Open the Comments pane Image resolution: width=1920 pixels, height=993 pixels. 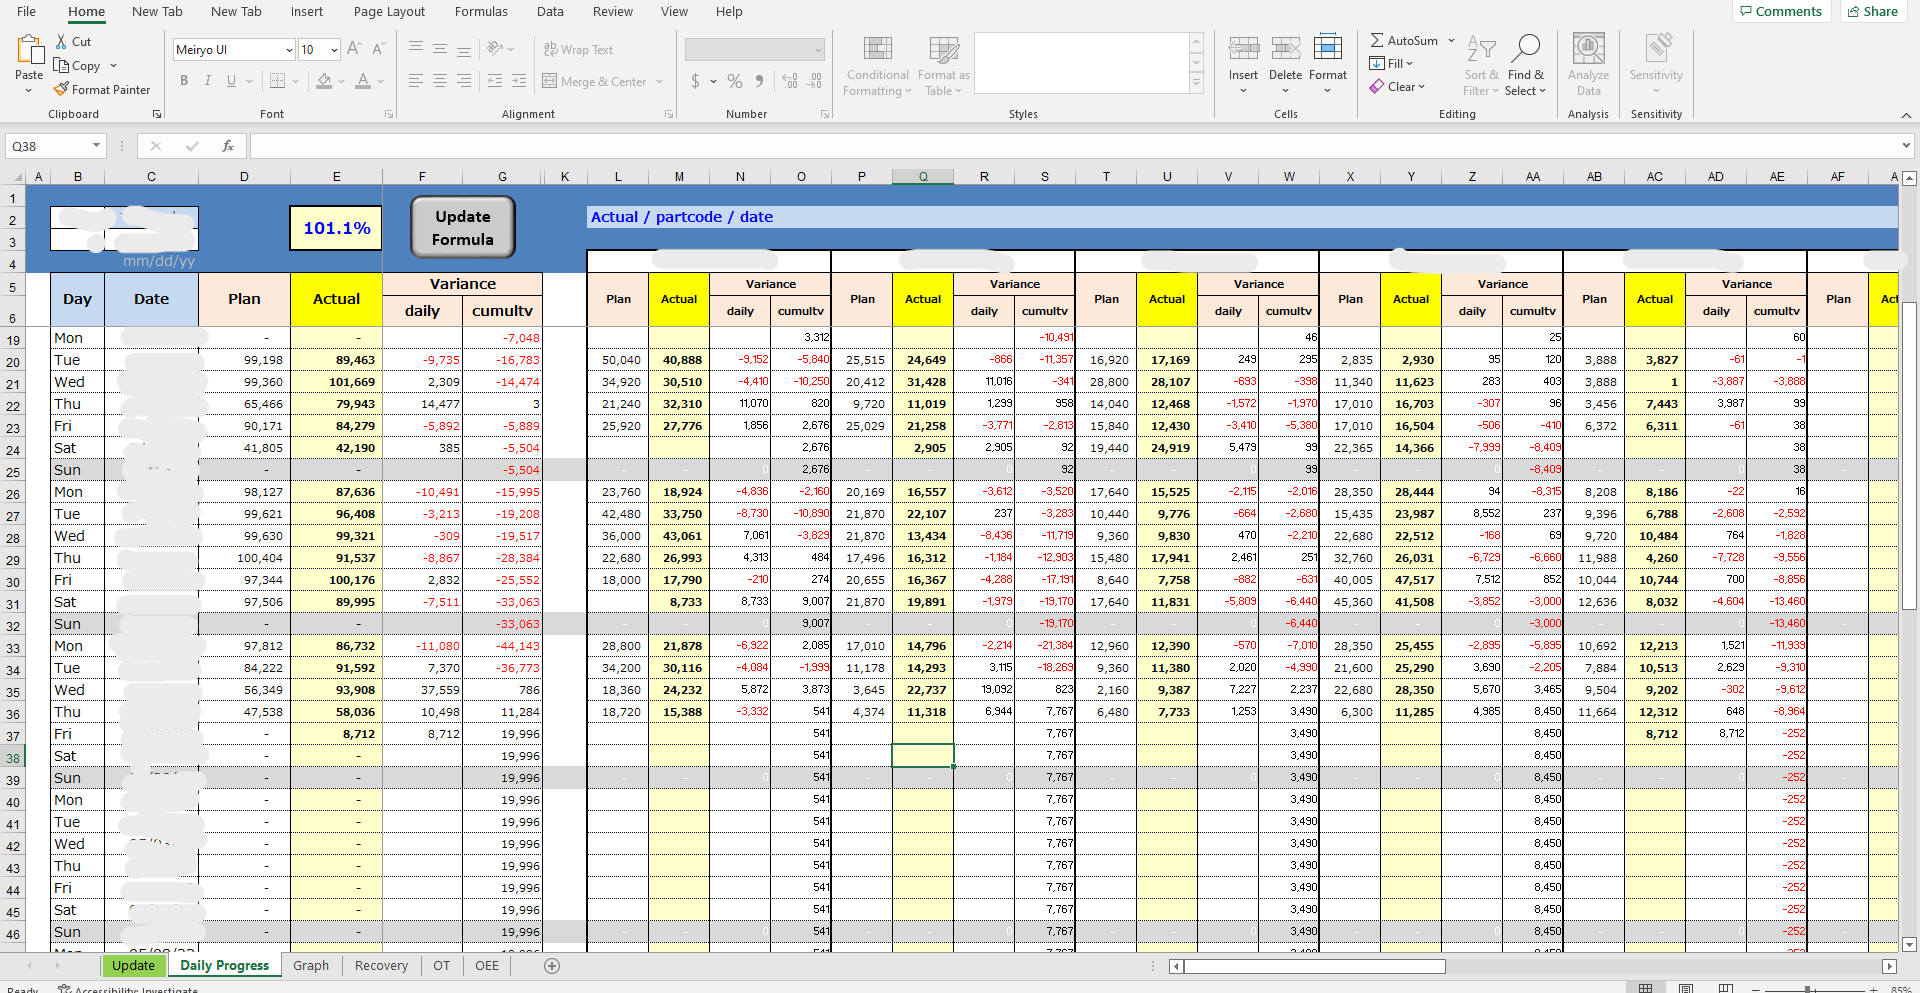click(1780, 12)
